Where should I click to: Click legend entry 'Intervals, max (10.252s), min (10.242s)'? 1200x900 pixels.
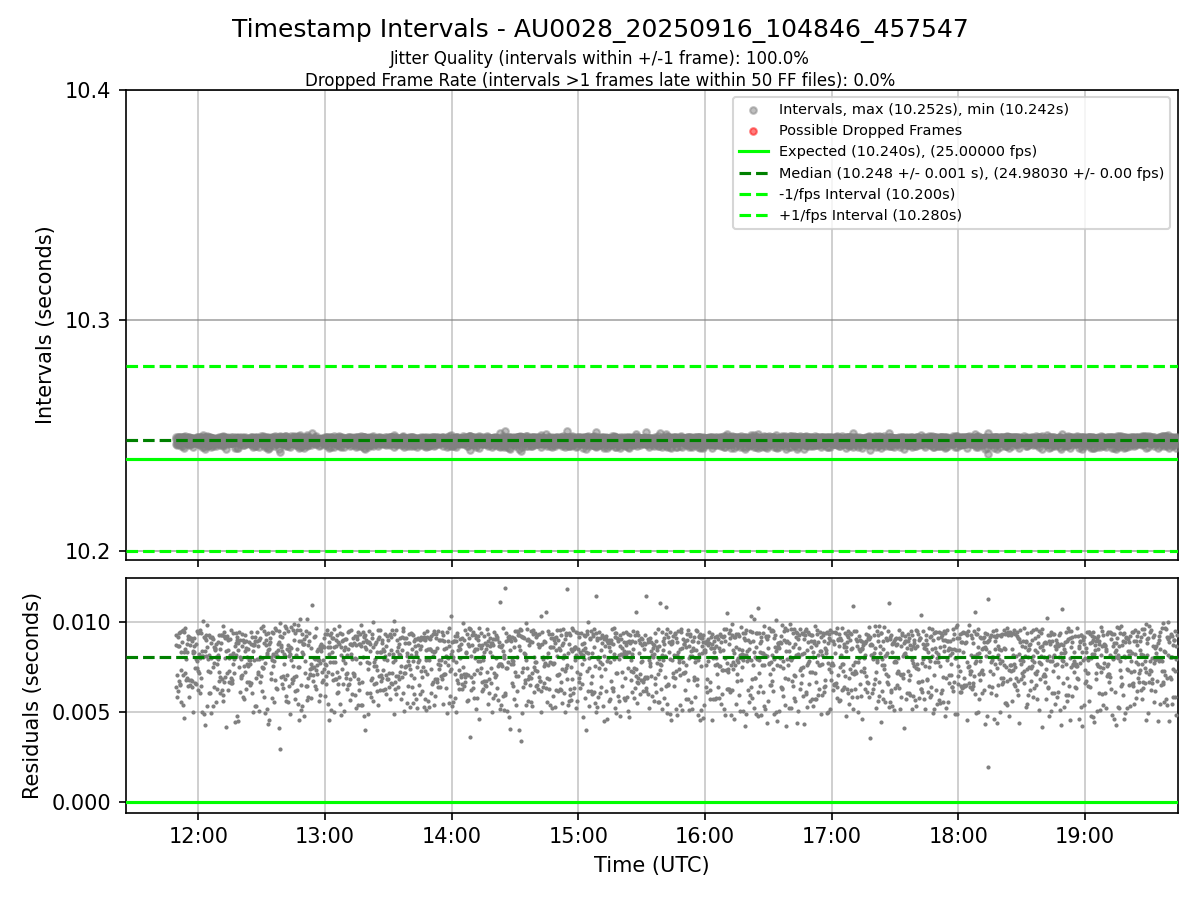click(x=924, y=109)
